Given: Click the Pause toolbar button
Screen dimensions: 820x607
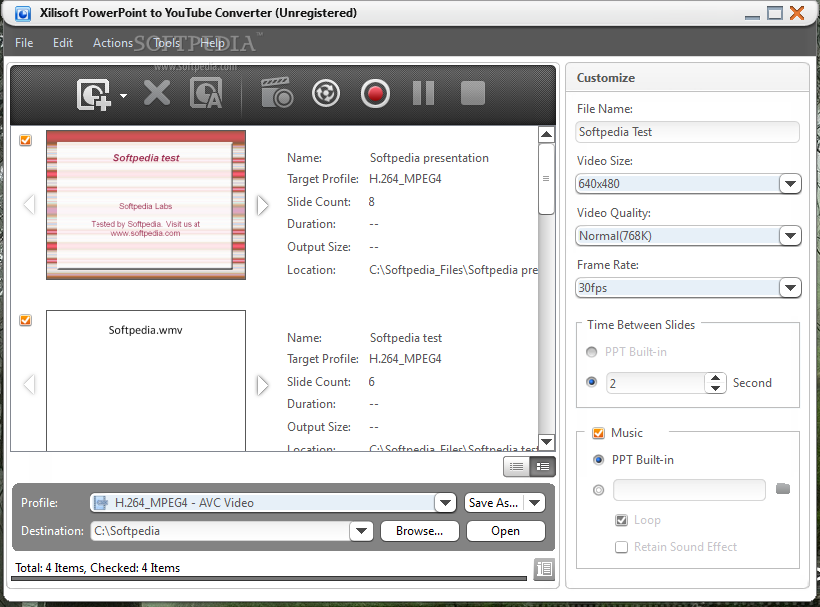Looking at the screenshot, I should 424,93.
